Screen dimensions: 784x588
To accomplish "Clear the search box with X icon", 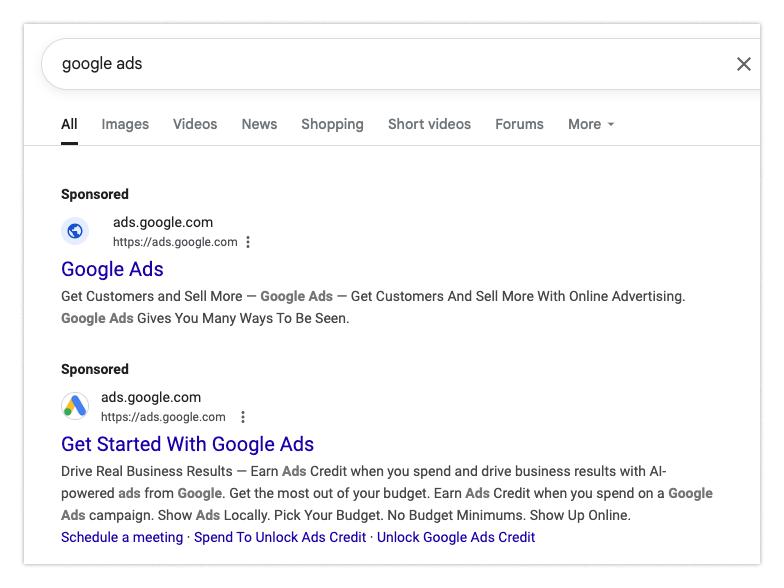I will coord(743,64).
